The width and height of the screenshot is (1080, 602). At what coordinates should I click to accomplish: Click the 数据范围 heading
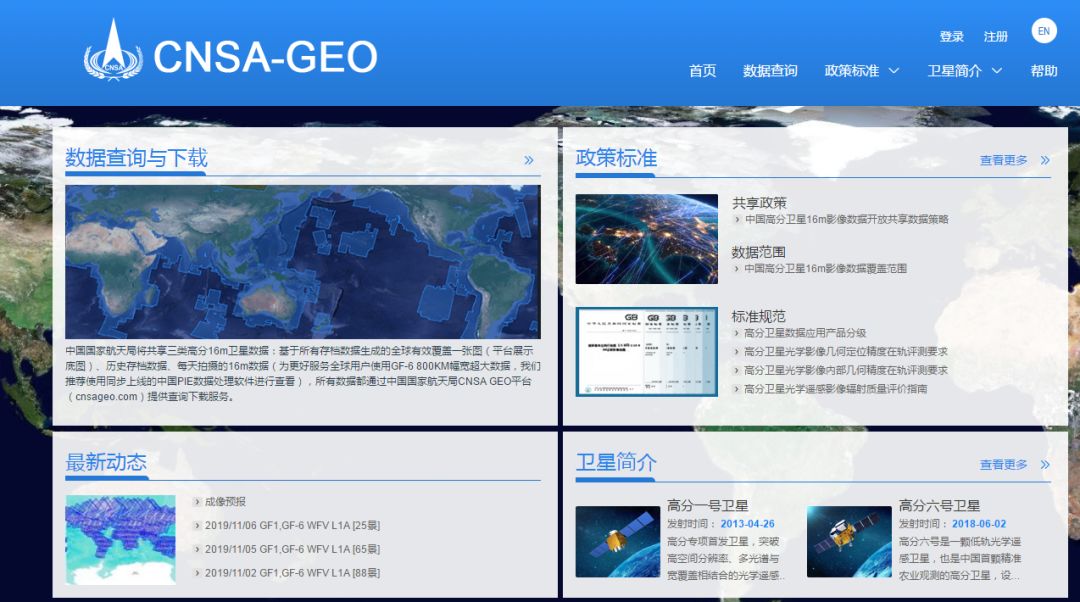point(758,252)
